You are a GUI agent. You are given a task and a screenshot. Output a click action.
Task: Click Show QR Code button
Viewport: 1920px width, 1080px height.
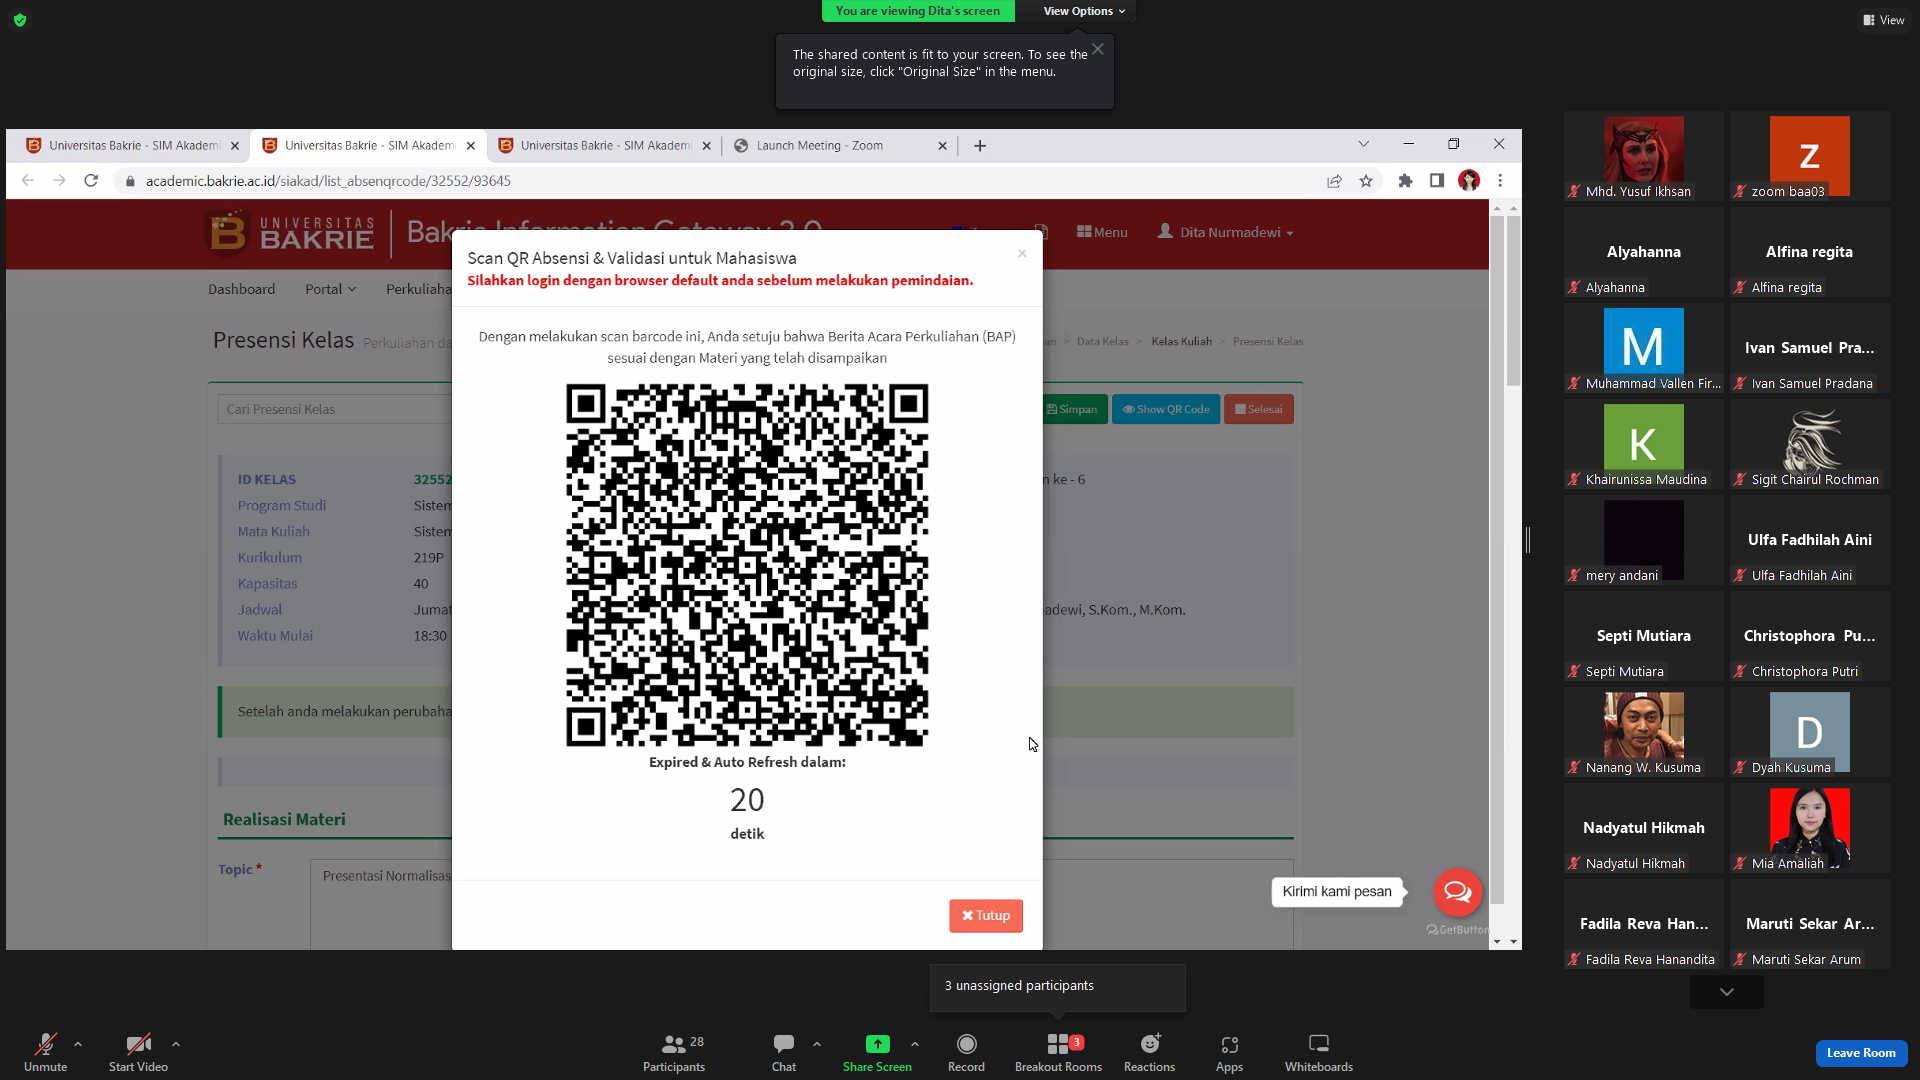point(1166,409)
